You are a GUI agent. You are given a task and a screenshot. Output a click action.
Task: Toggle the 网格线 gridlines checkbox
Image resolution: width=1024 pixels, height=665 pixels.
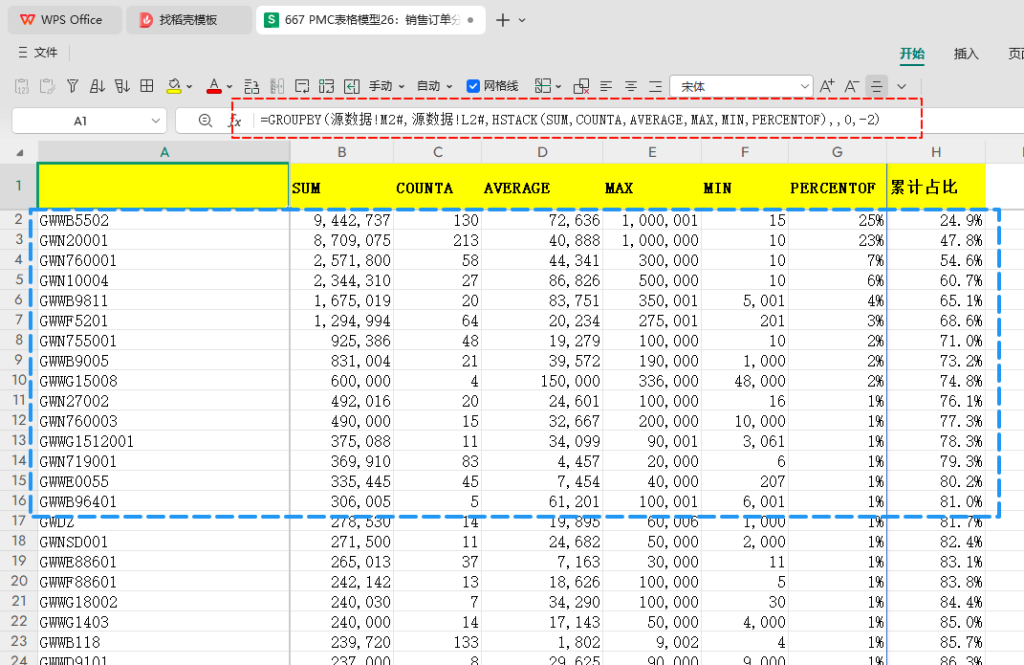[x=473, y=86]
